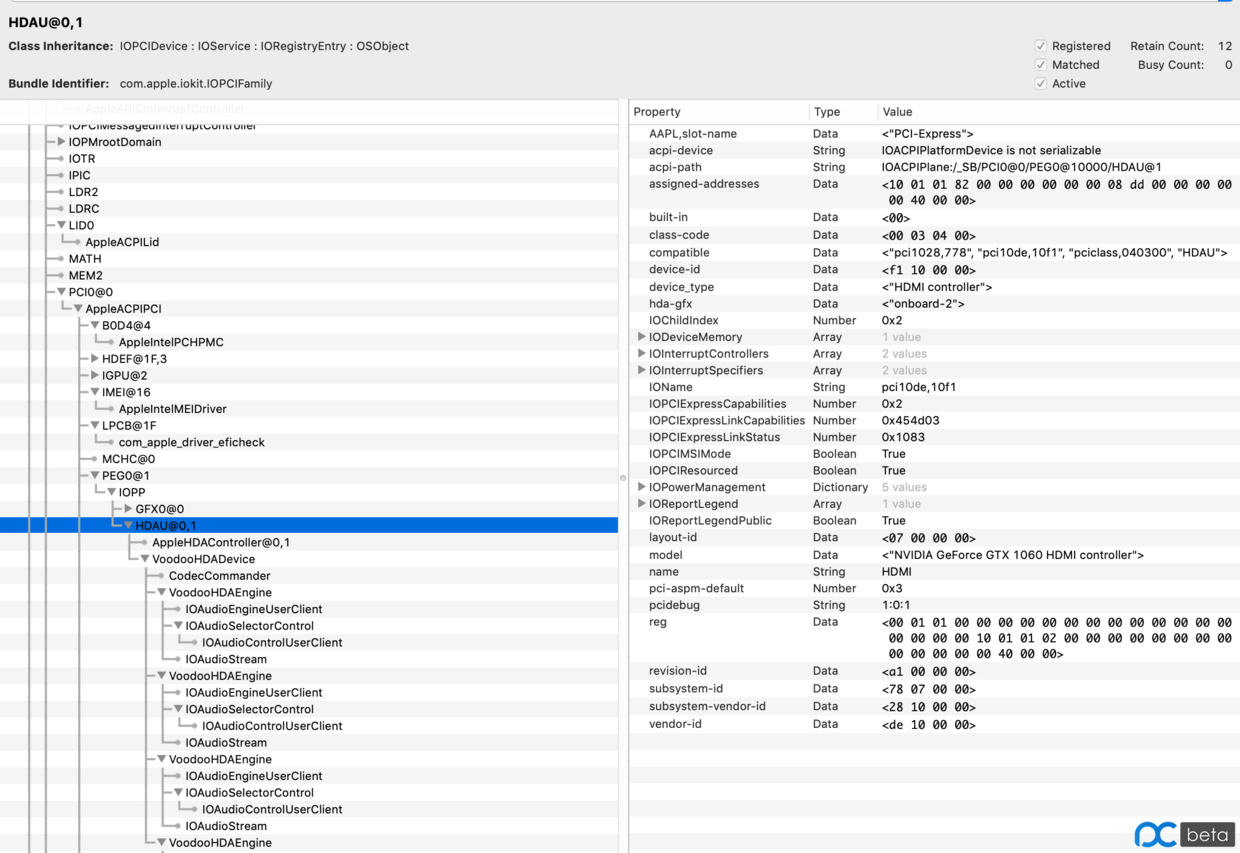
Task: Expand the IOPMrootDomain tree node
Action: point(61,142)
